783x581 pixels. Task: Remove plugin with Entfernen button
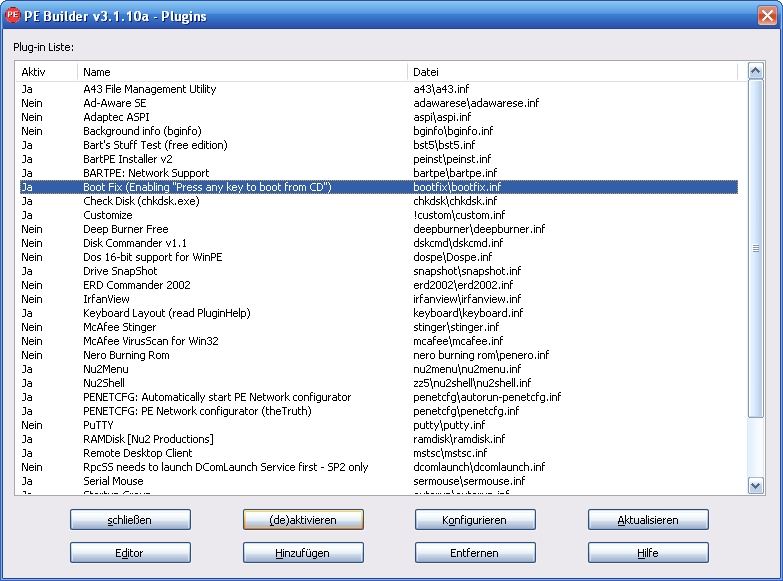pyautogui.click(x=475, y=553)
